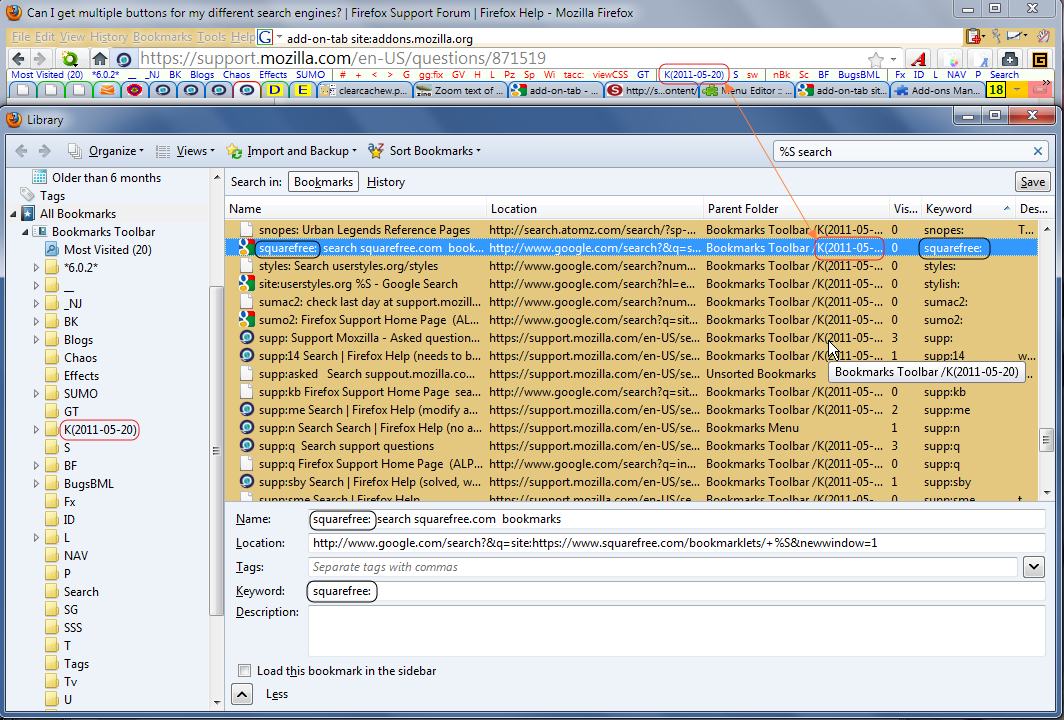
Task: Click the Description text area
Action: [676, 631]
